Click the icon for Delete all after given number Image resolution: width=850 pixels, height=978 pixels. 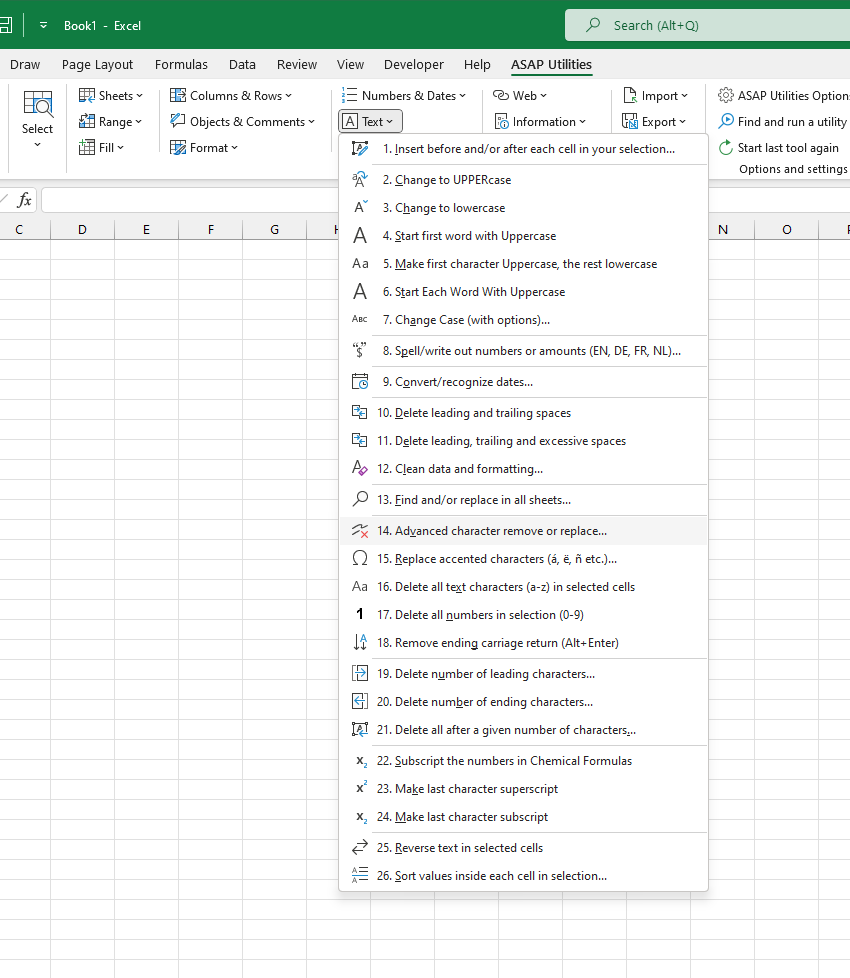click(360, 729)
